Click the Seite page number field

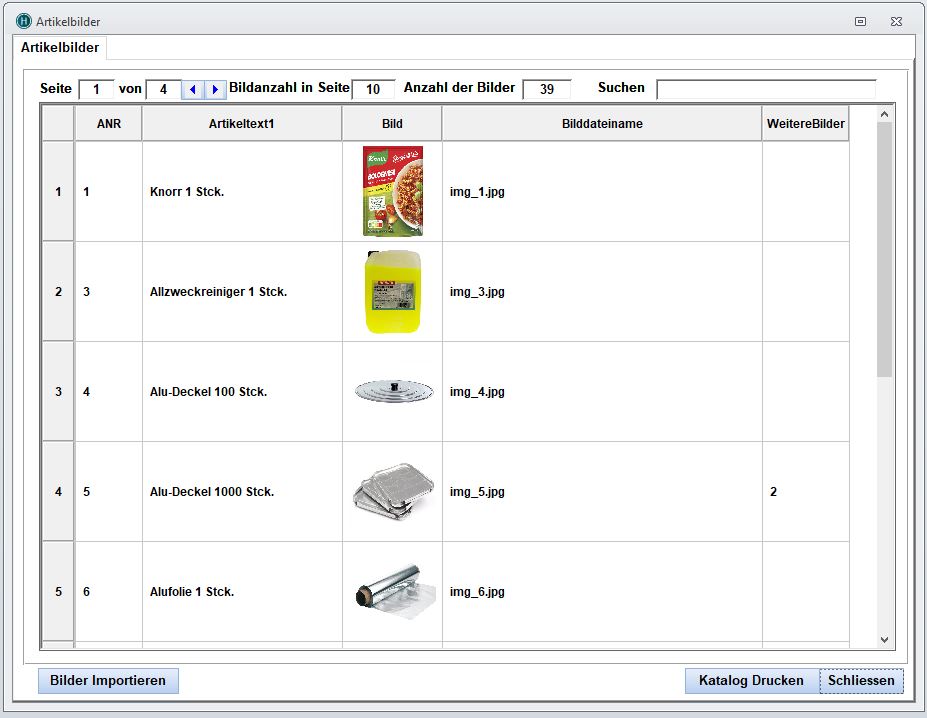coord(96,90)
